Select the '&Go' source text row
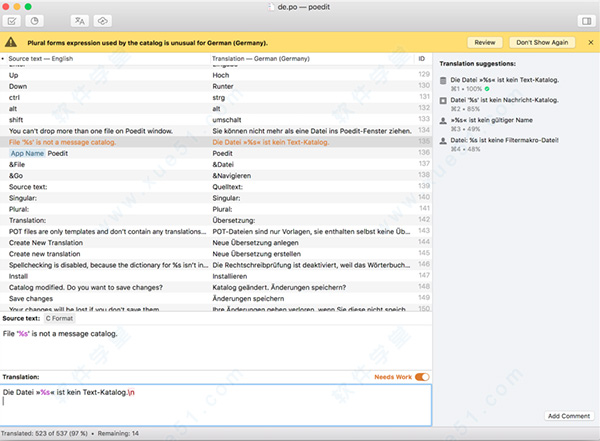 (x=216, y=176)
